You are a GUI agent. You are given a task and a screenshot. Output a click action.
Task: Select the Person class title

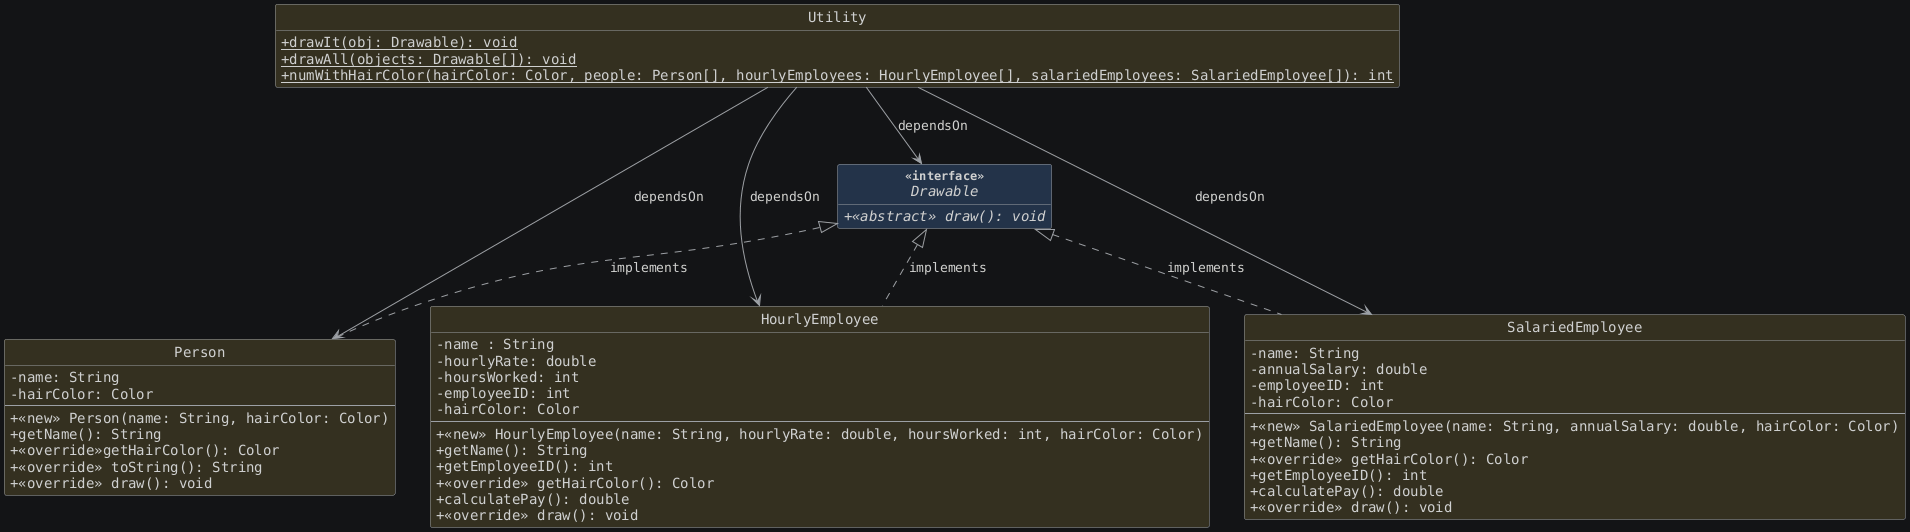200,353
